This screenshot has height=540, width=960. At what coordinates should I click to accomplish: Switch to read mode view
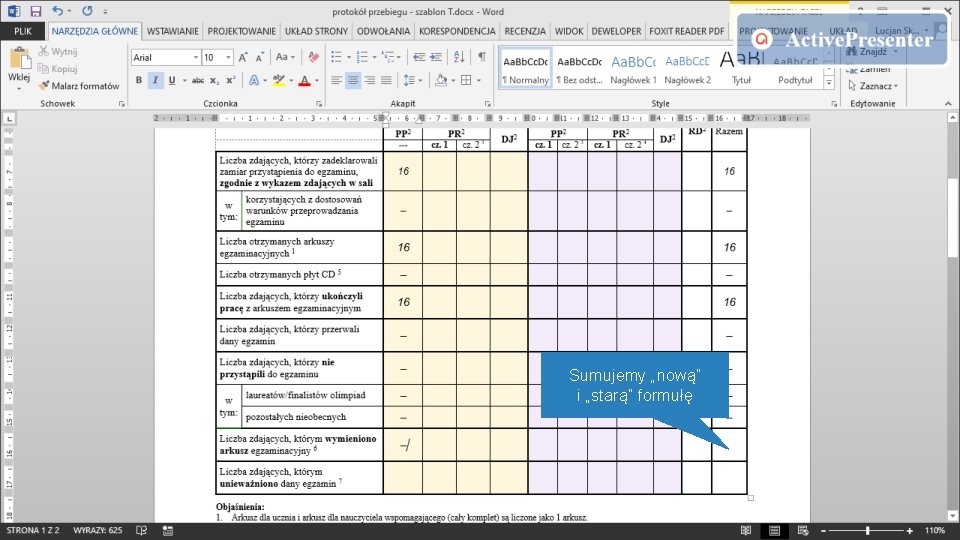(x=746, y=530)
